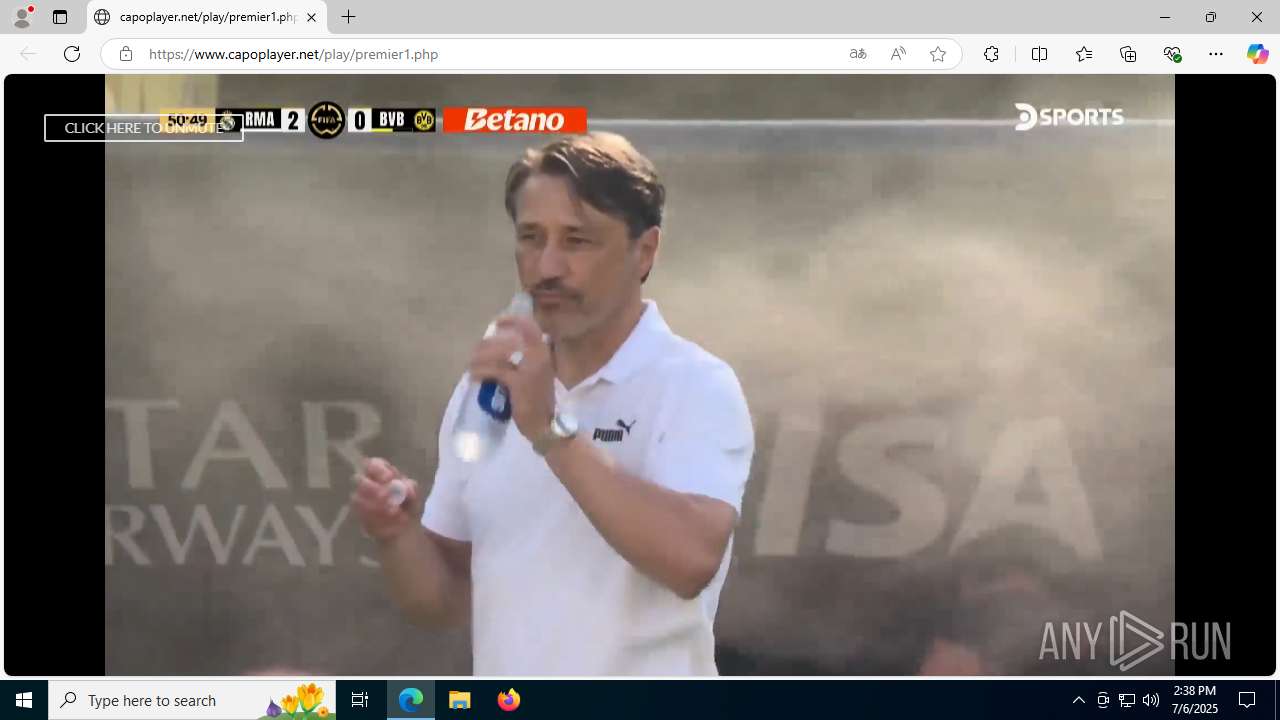Open the translate page icon
1280x720 pixels.
pos(858,54)
